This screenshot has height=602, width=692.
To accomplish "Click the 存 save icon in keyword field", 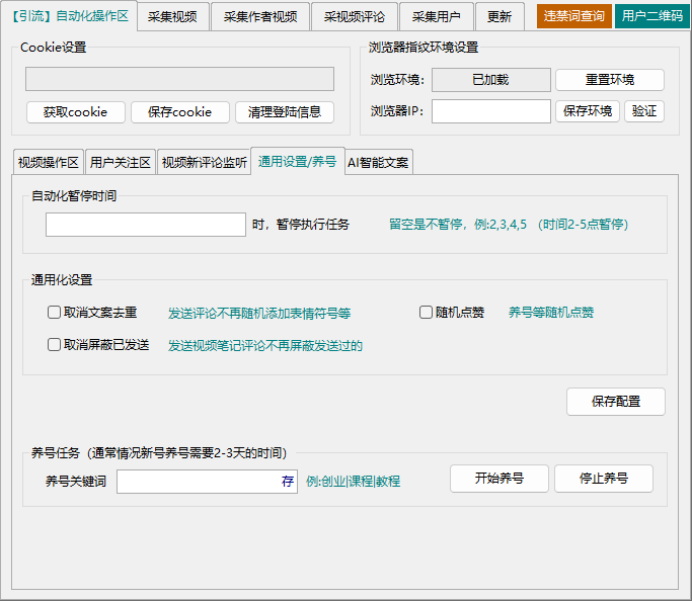I will (x=288, y=481).
